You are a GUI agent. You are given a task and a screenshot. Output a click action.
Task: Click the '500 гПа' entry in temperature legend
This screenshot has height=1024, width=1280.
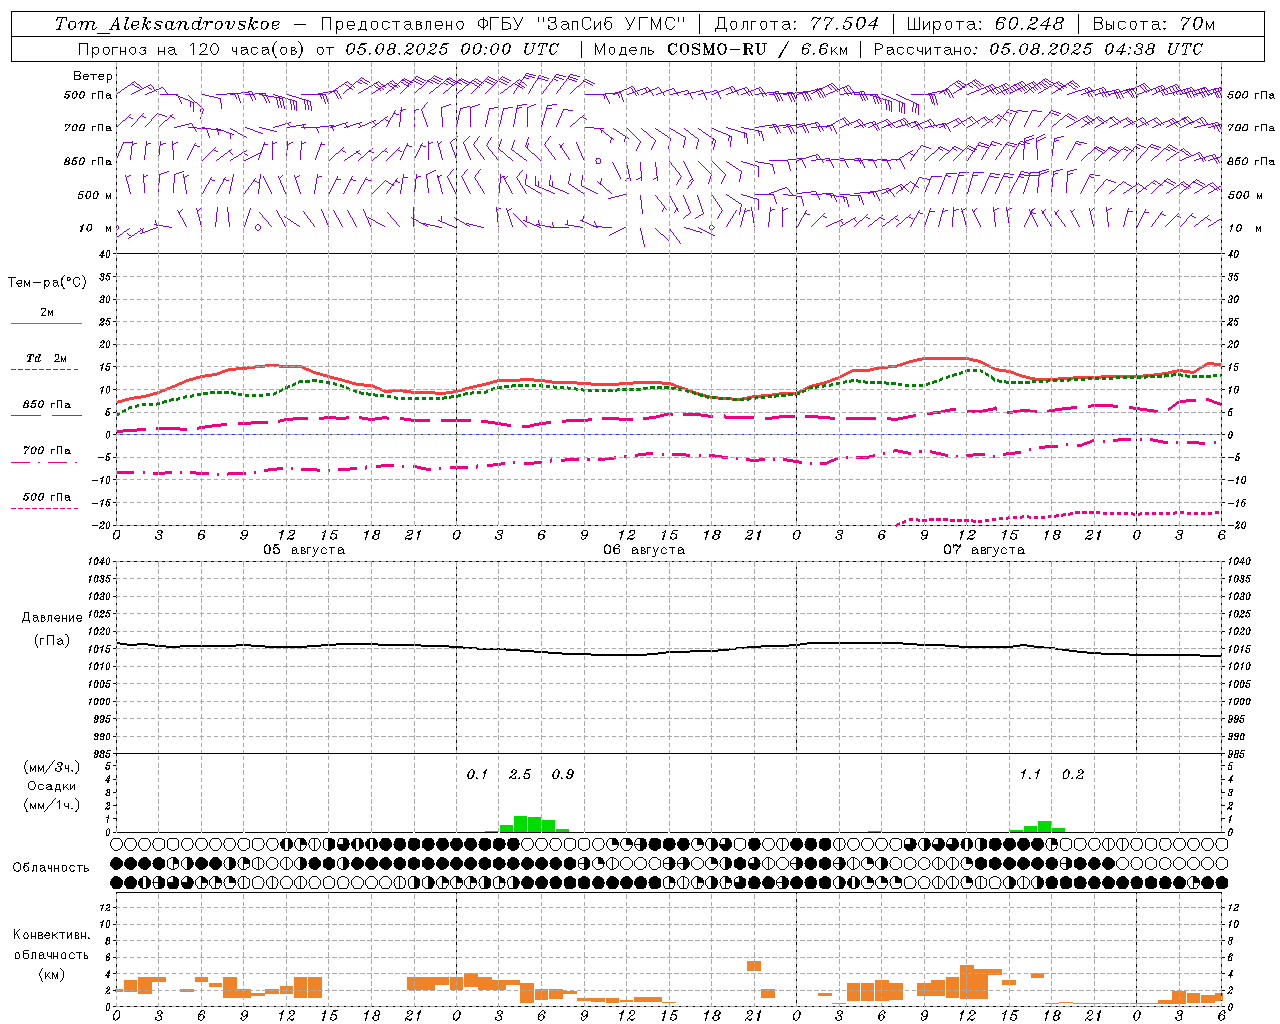[47, 497]
